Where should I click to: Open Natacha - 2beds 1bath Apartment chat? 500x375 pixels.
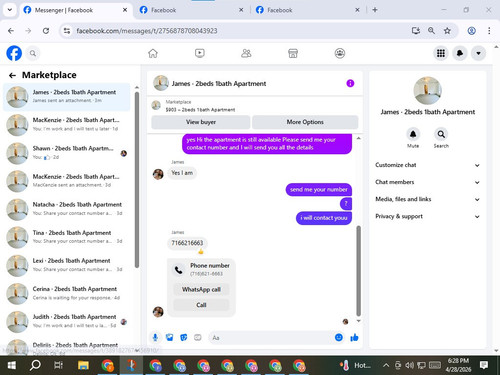tap(67, 209)
